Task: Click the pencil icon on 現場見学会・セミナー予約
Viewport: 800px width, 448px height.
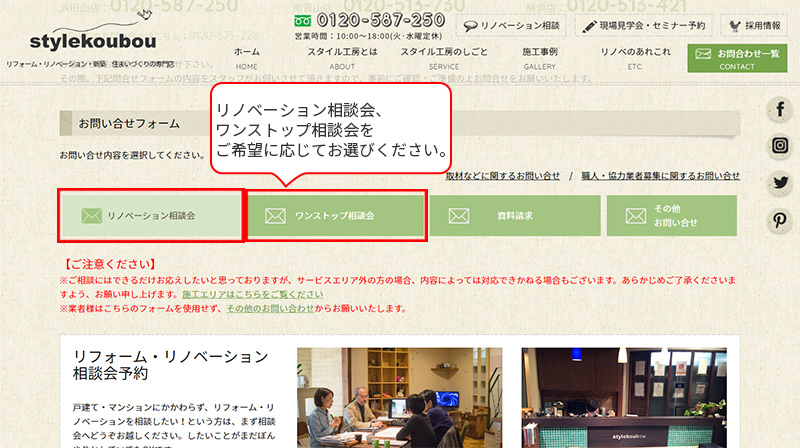Action: [x=589, y=26]
